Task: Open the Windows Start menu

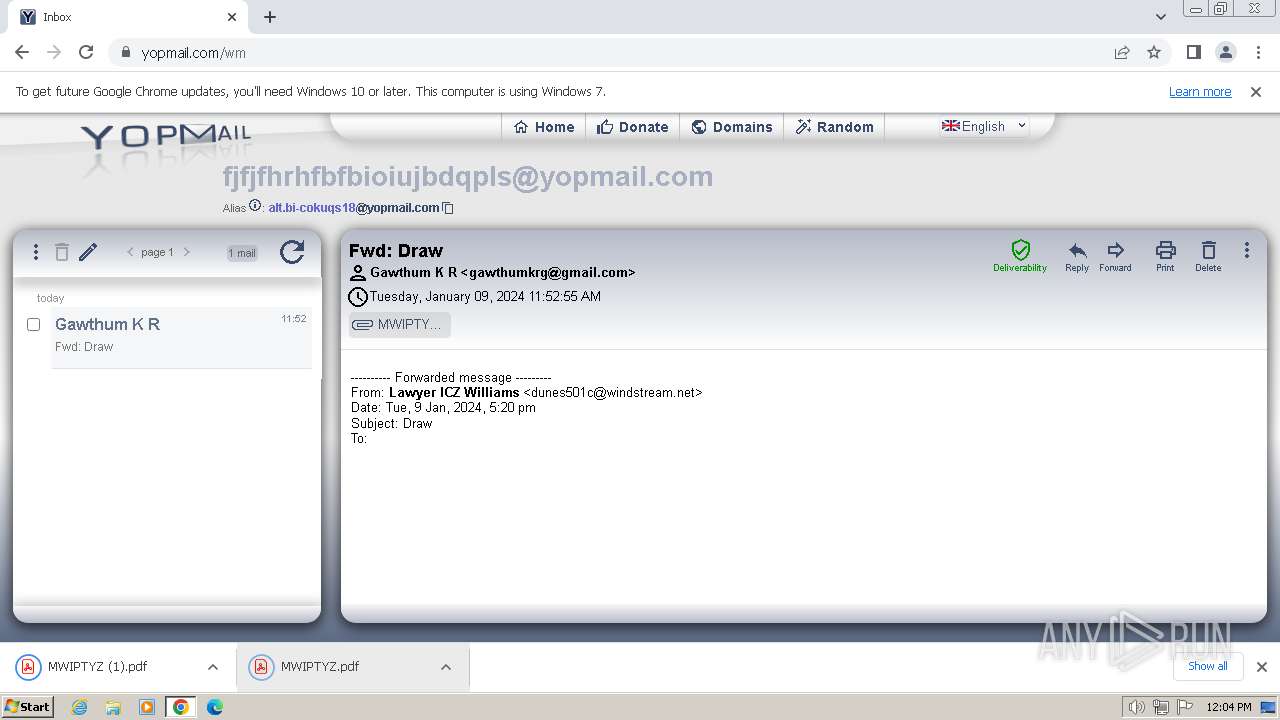Action: (x=27, y=707)
